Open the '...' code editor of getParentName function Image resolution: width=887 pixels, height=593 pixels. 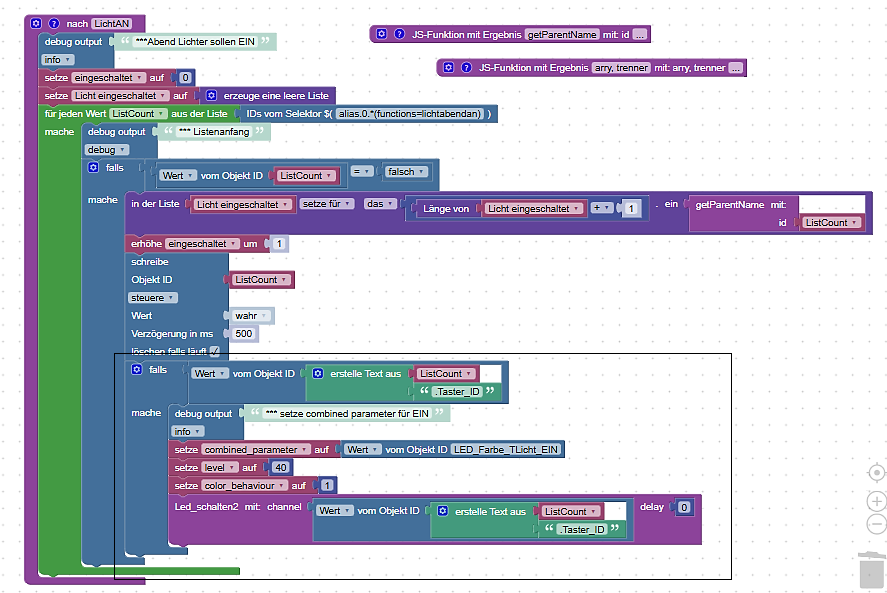pos(639,35)
